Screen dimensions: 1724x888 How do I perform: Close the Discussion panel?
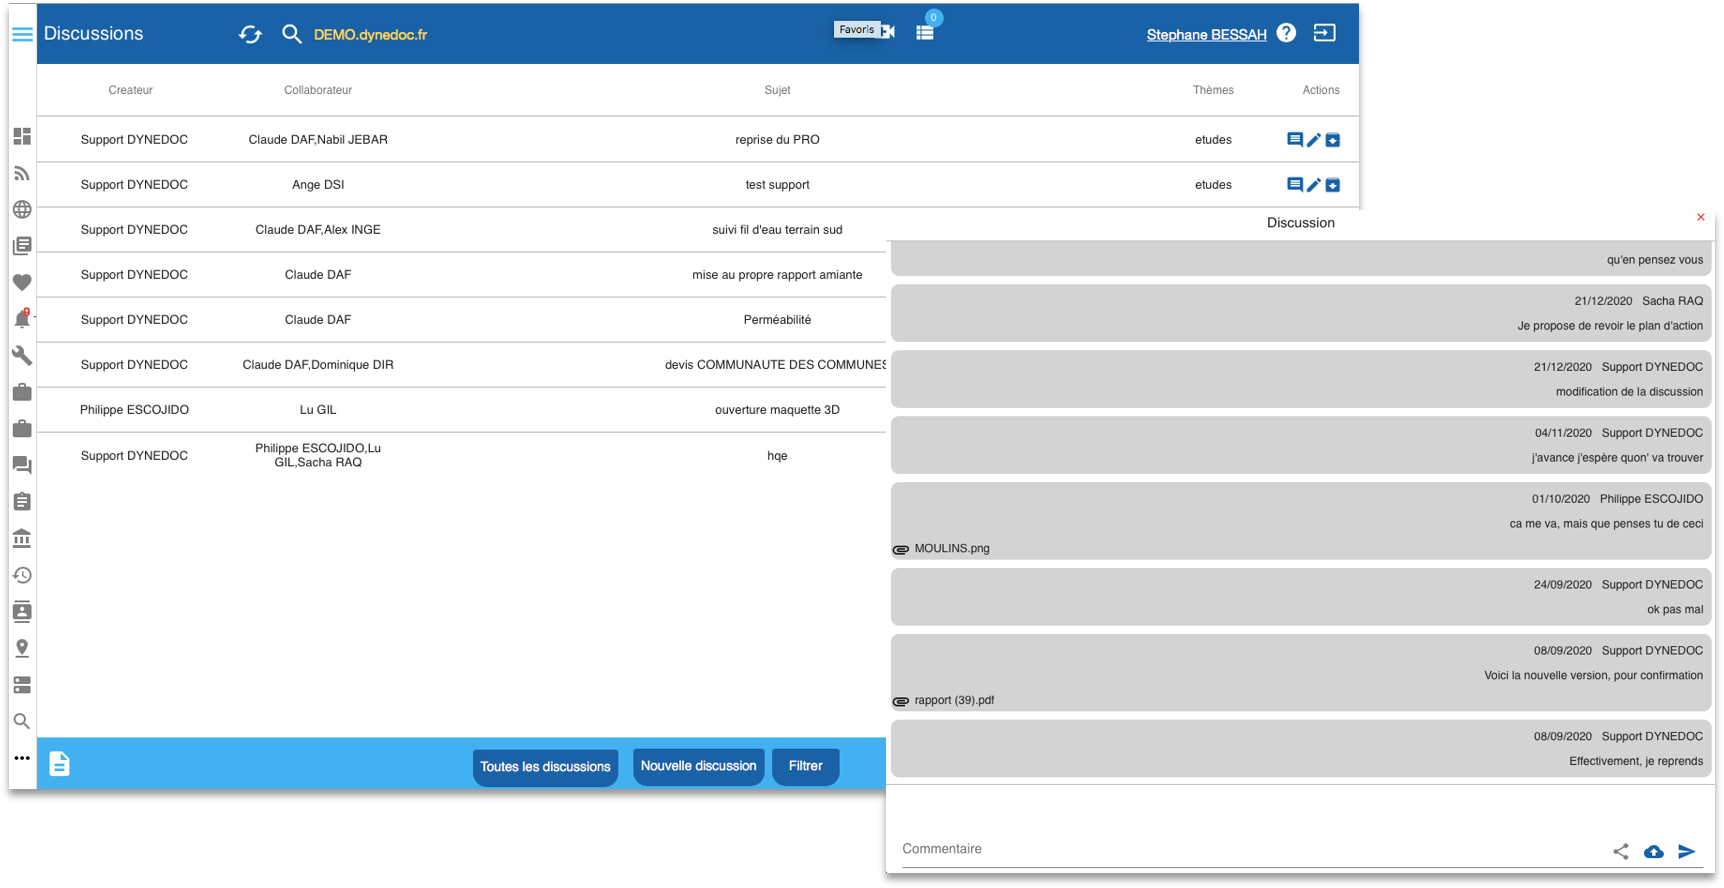[1700, 217]
